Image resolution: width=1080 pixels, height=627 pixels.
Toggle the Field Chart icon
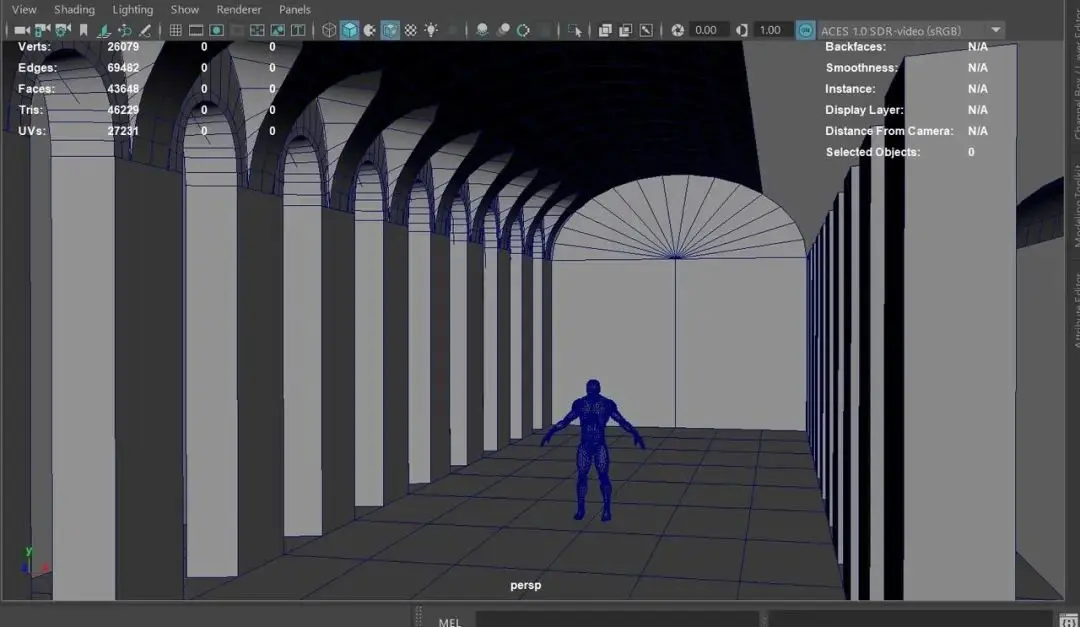257,30
